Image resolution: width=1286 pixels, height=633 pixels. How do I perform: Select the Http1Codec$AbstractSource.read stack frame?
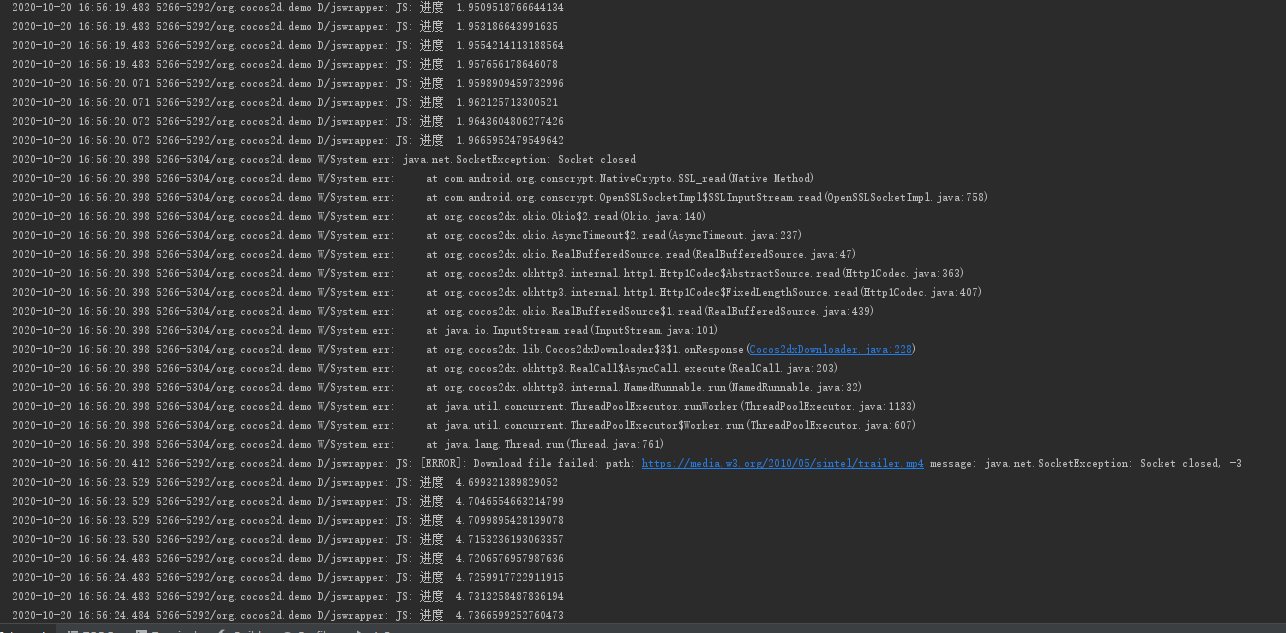tap(695, 274)
